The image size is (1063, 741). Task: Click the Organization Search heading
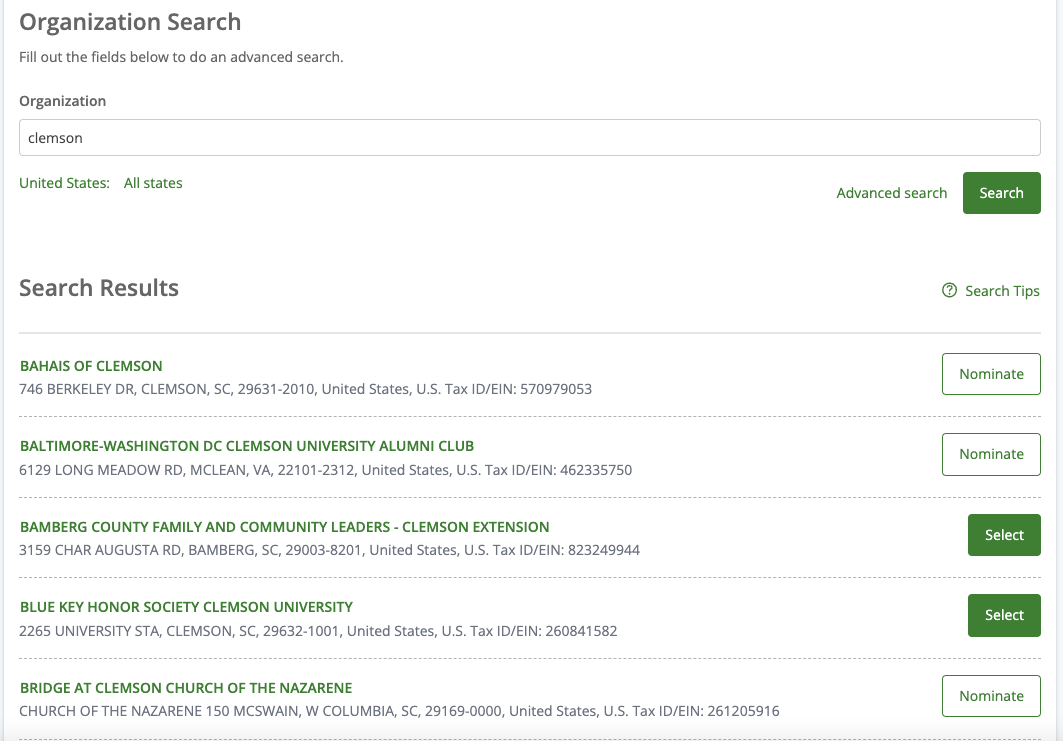(130, 22)
